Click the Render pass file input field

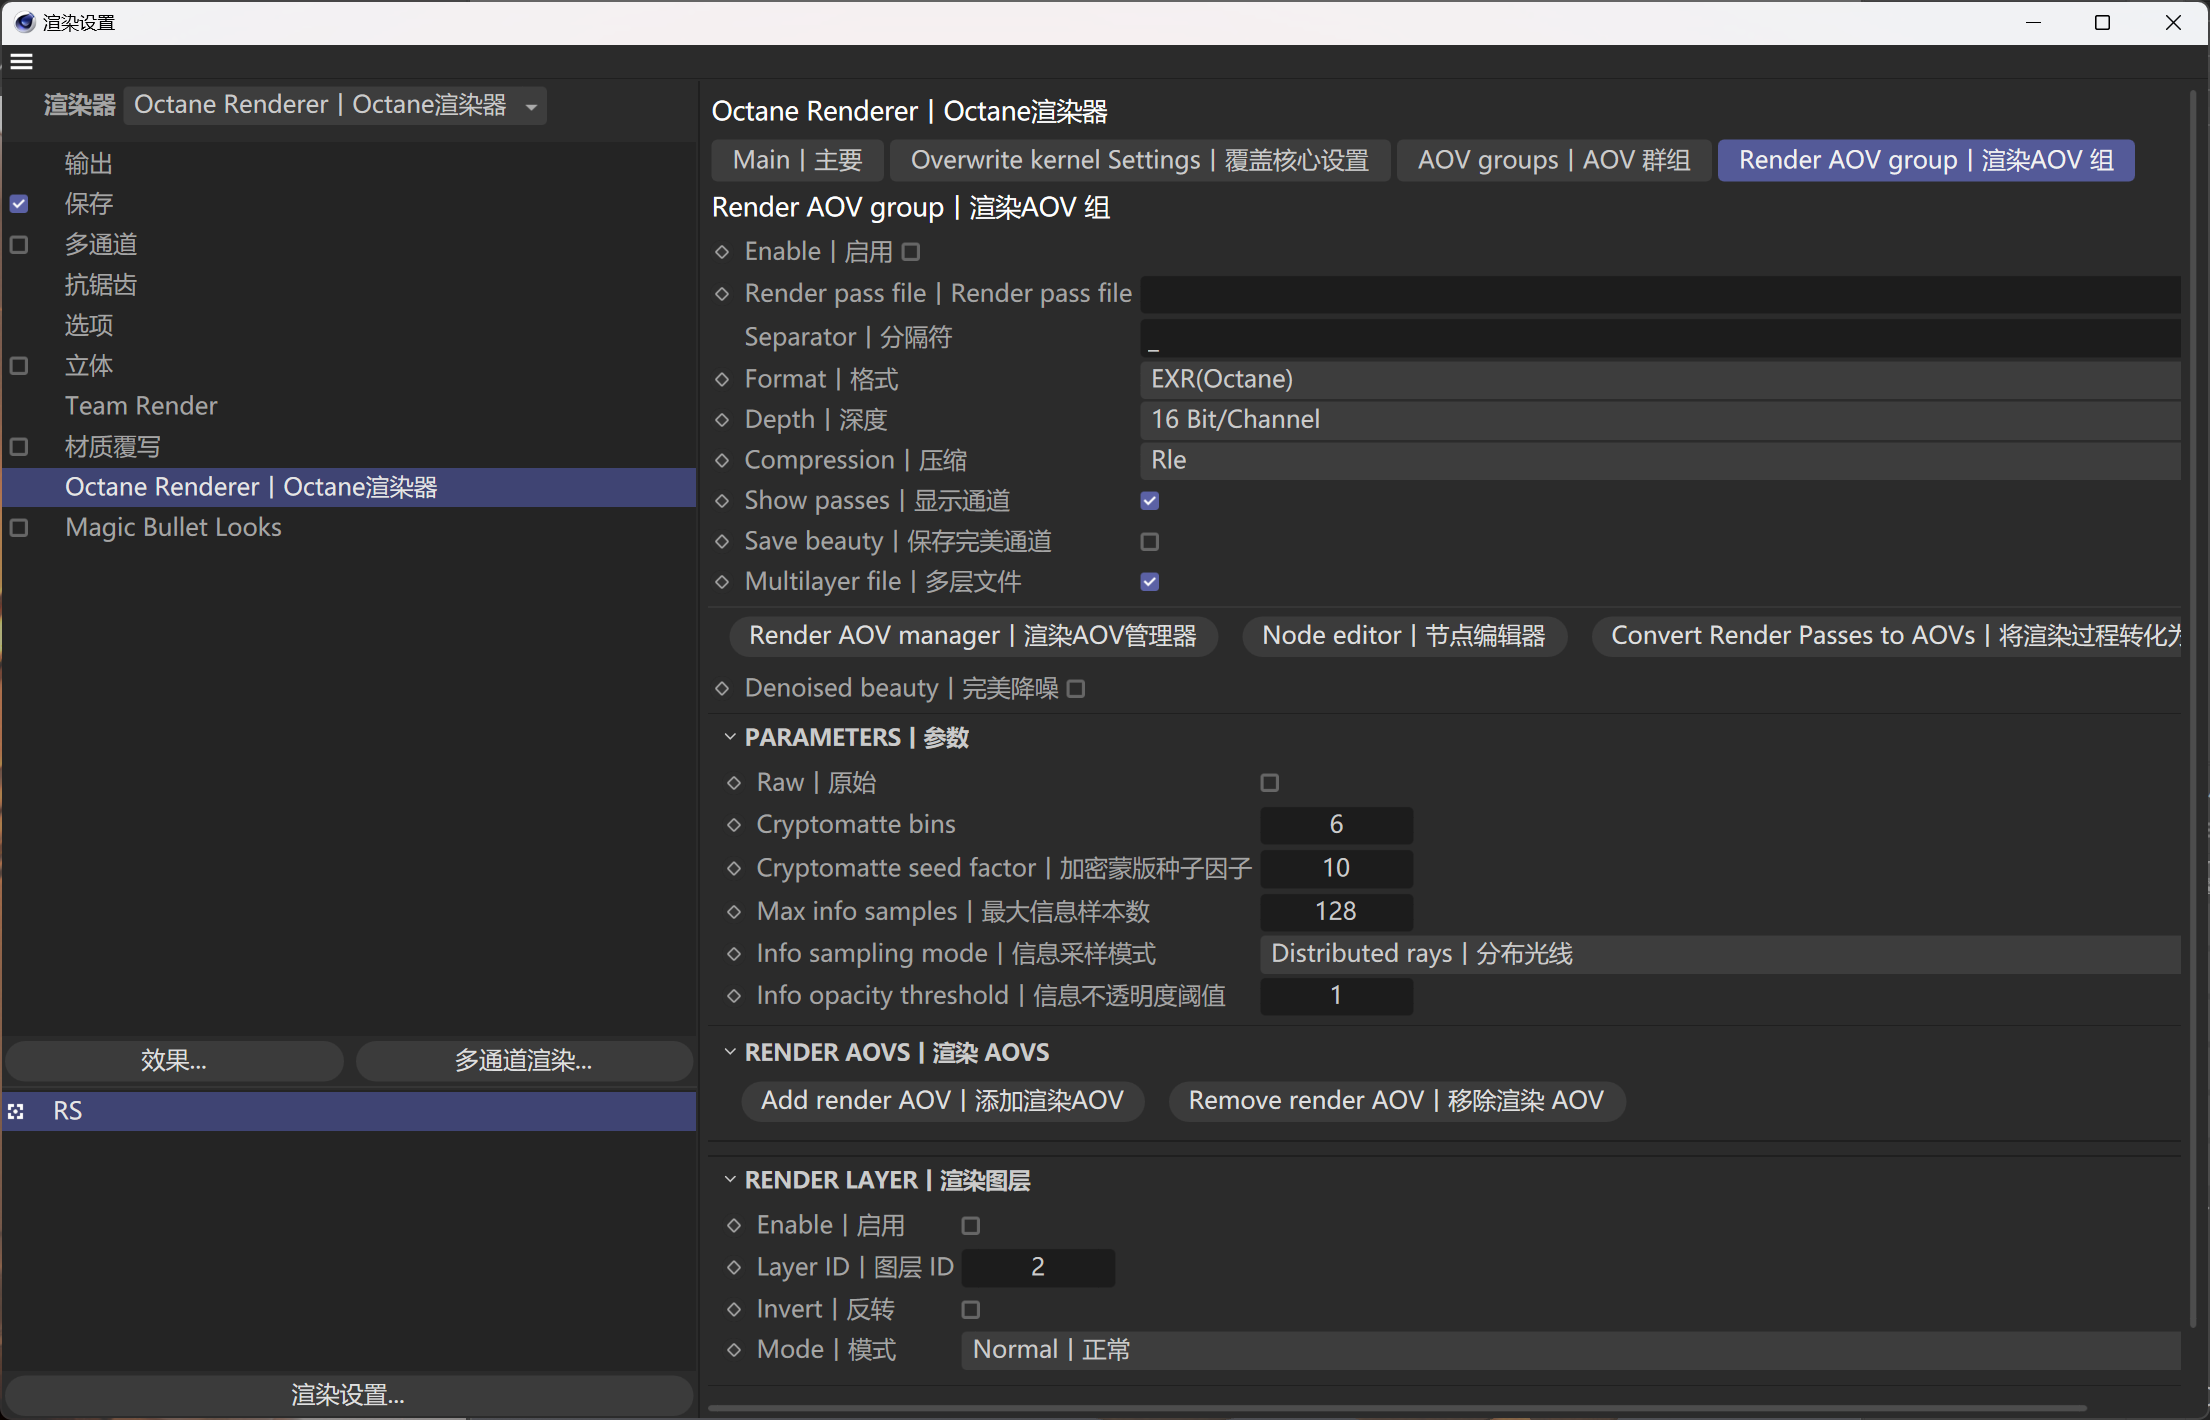(x=1658, y=294)
